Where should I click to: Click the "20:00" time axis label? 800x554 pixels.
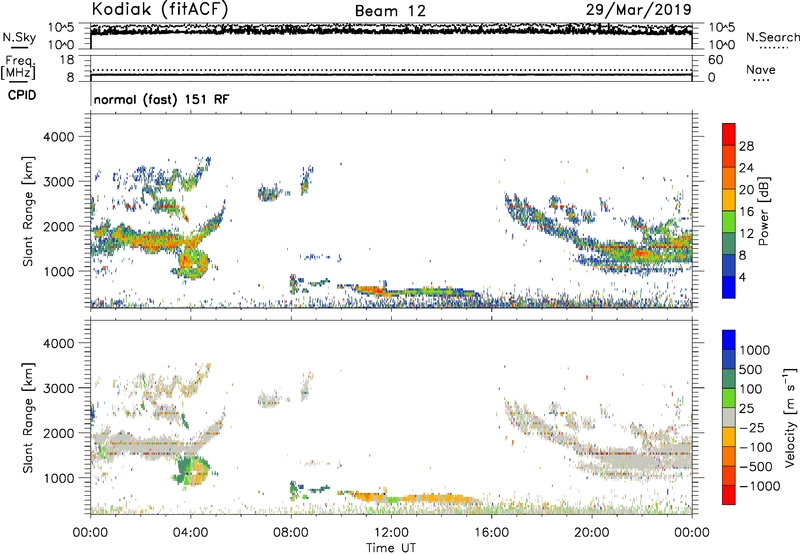[591, 533]
